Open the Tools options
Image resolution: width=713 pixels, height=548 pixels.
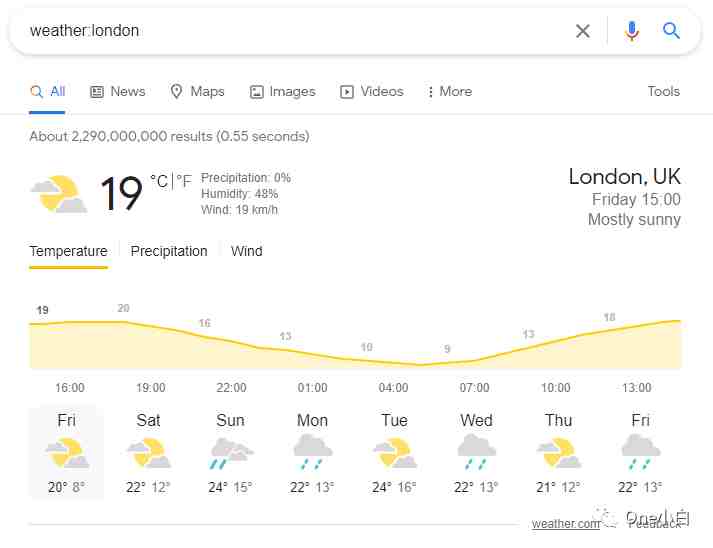(663, 91)
